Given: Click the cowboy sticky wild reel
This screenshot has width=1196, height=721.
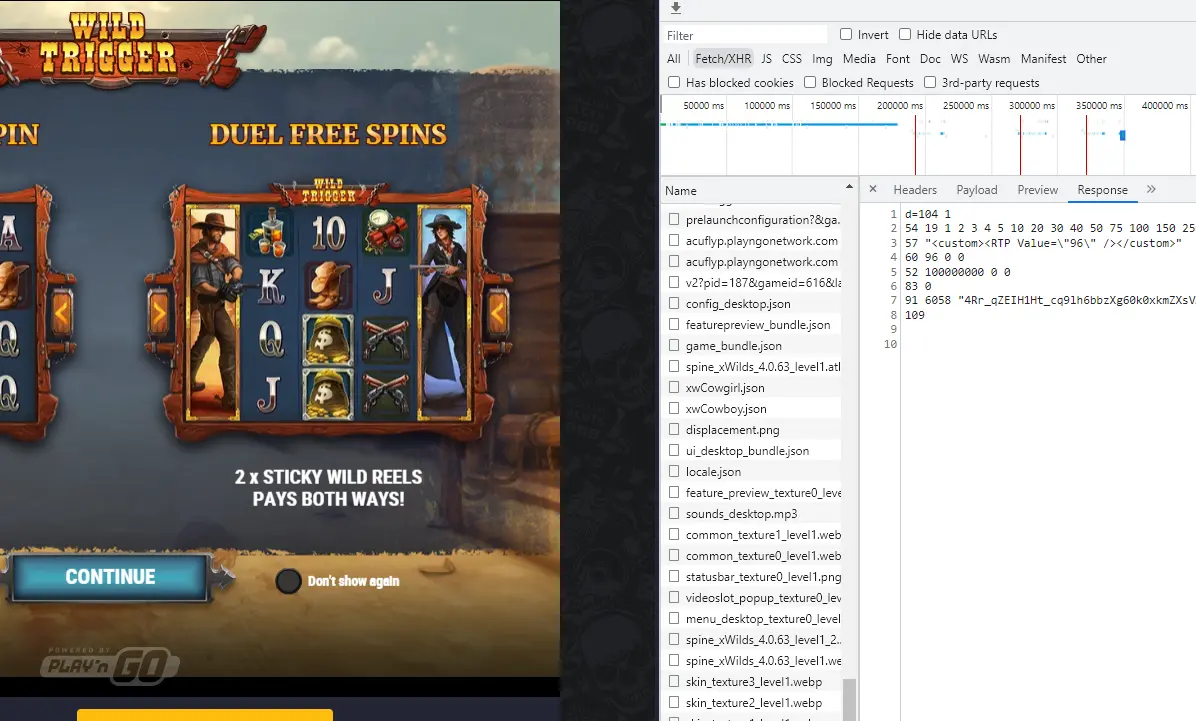Looking at the screenshot, I should [213, 312].
